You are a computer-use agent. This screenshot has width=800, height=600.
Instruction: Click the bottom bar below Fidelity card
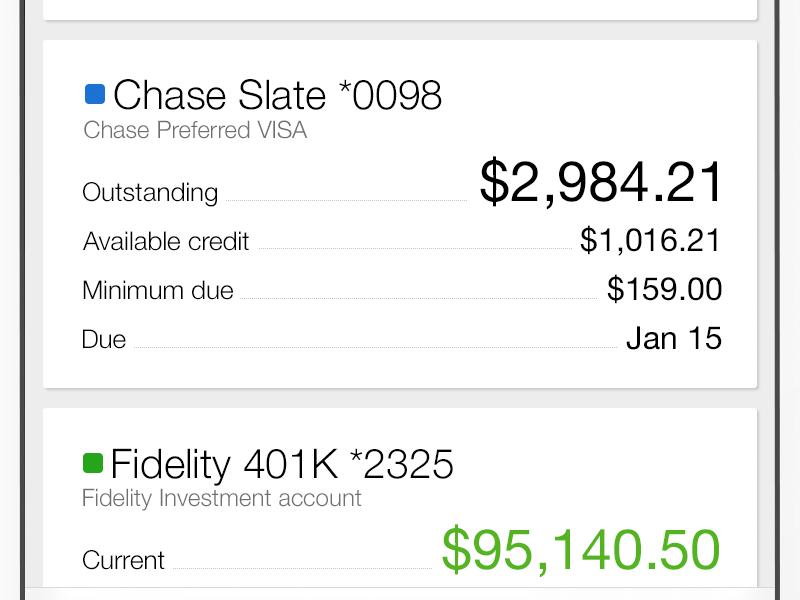(400, 593)
